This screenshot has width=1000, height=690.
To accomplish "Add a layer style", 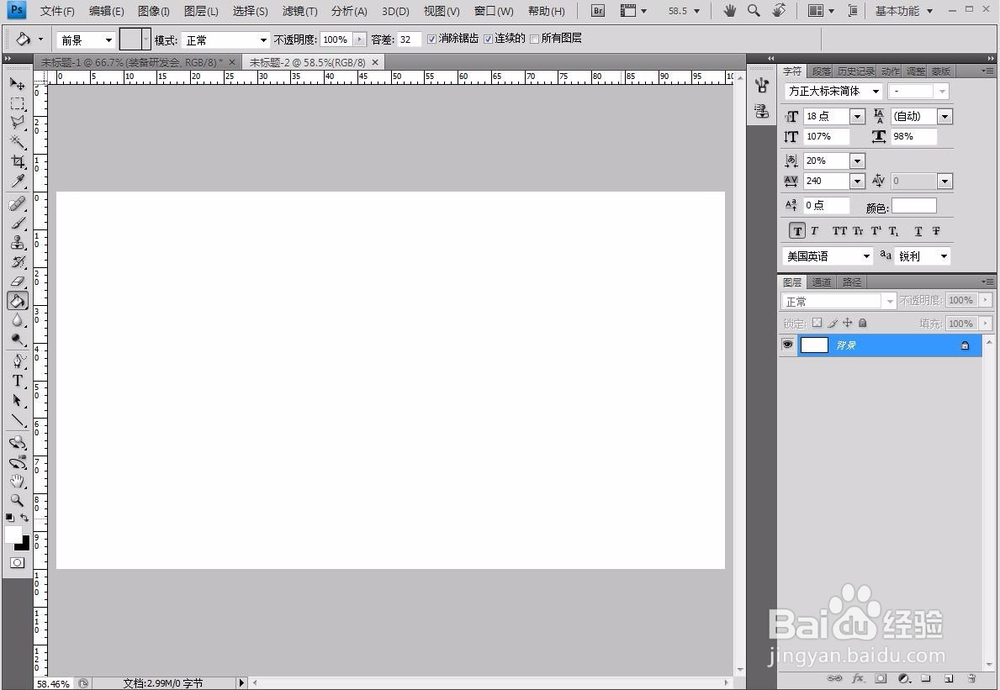I will coord(858,678).
